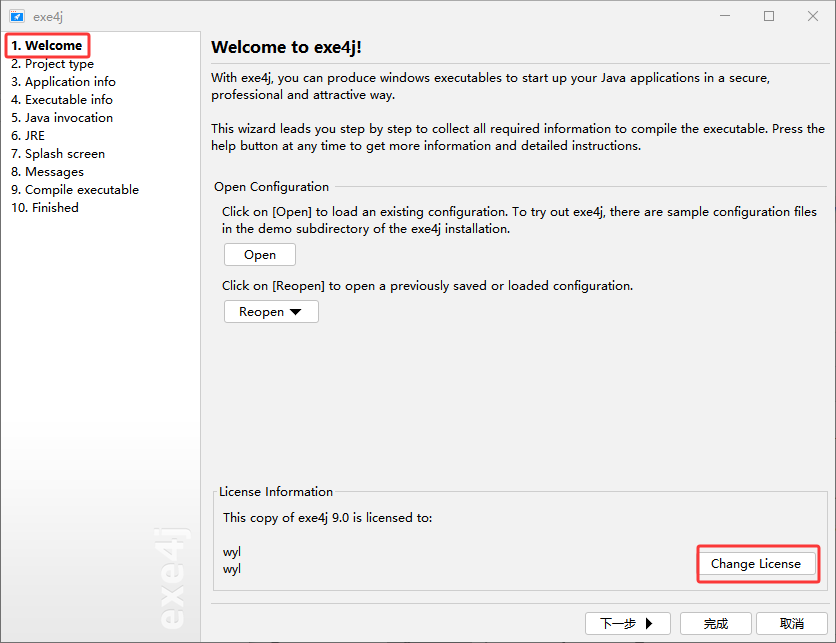Click the Change License button
Screen dimensions: 836x643
click(756, 564)
